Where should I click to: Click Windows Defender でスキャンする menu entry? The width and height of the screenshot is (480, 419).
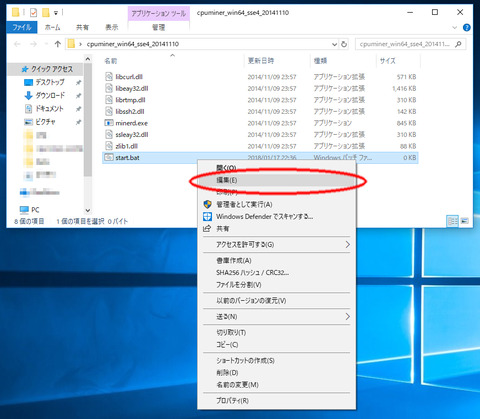277,217
